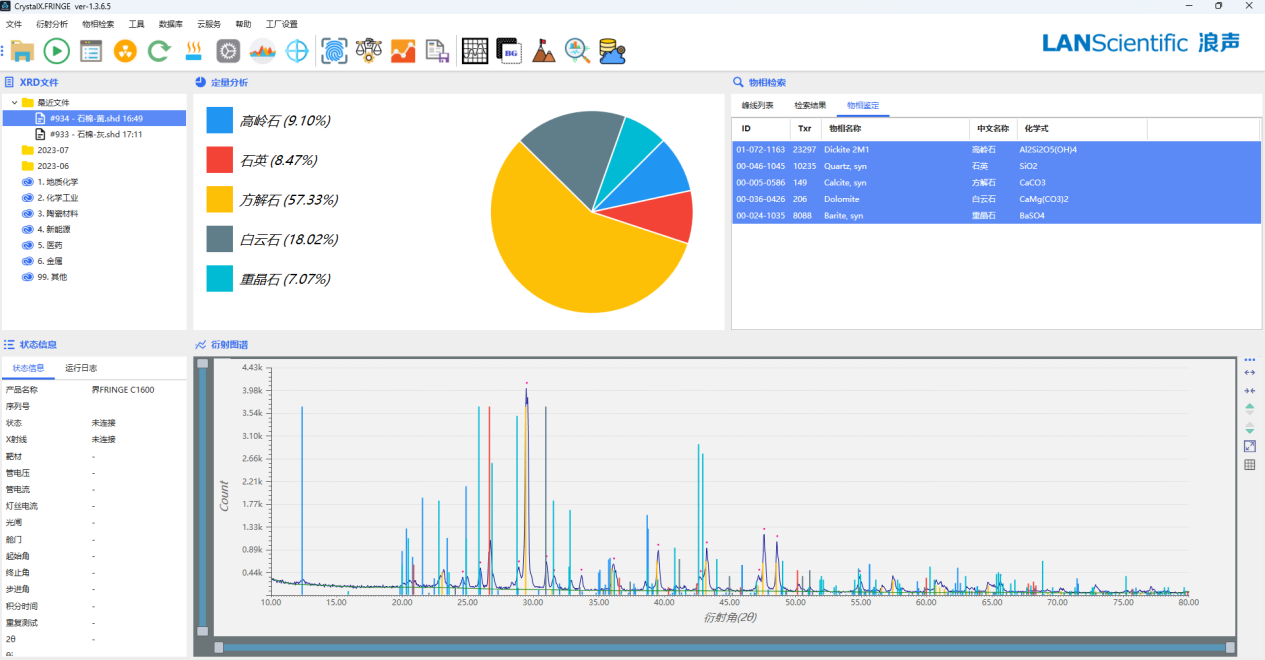
Task: Open the 物相检索 menu
Action: pos(97,23)
